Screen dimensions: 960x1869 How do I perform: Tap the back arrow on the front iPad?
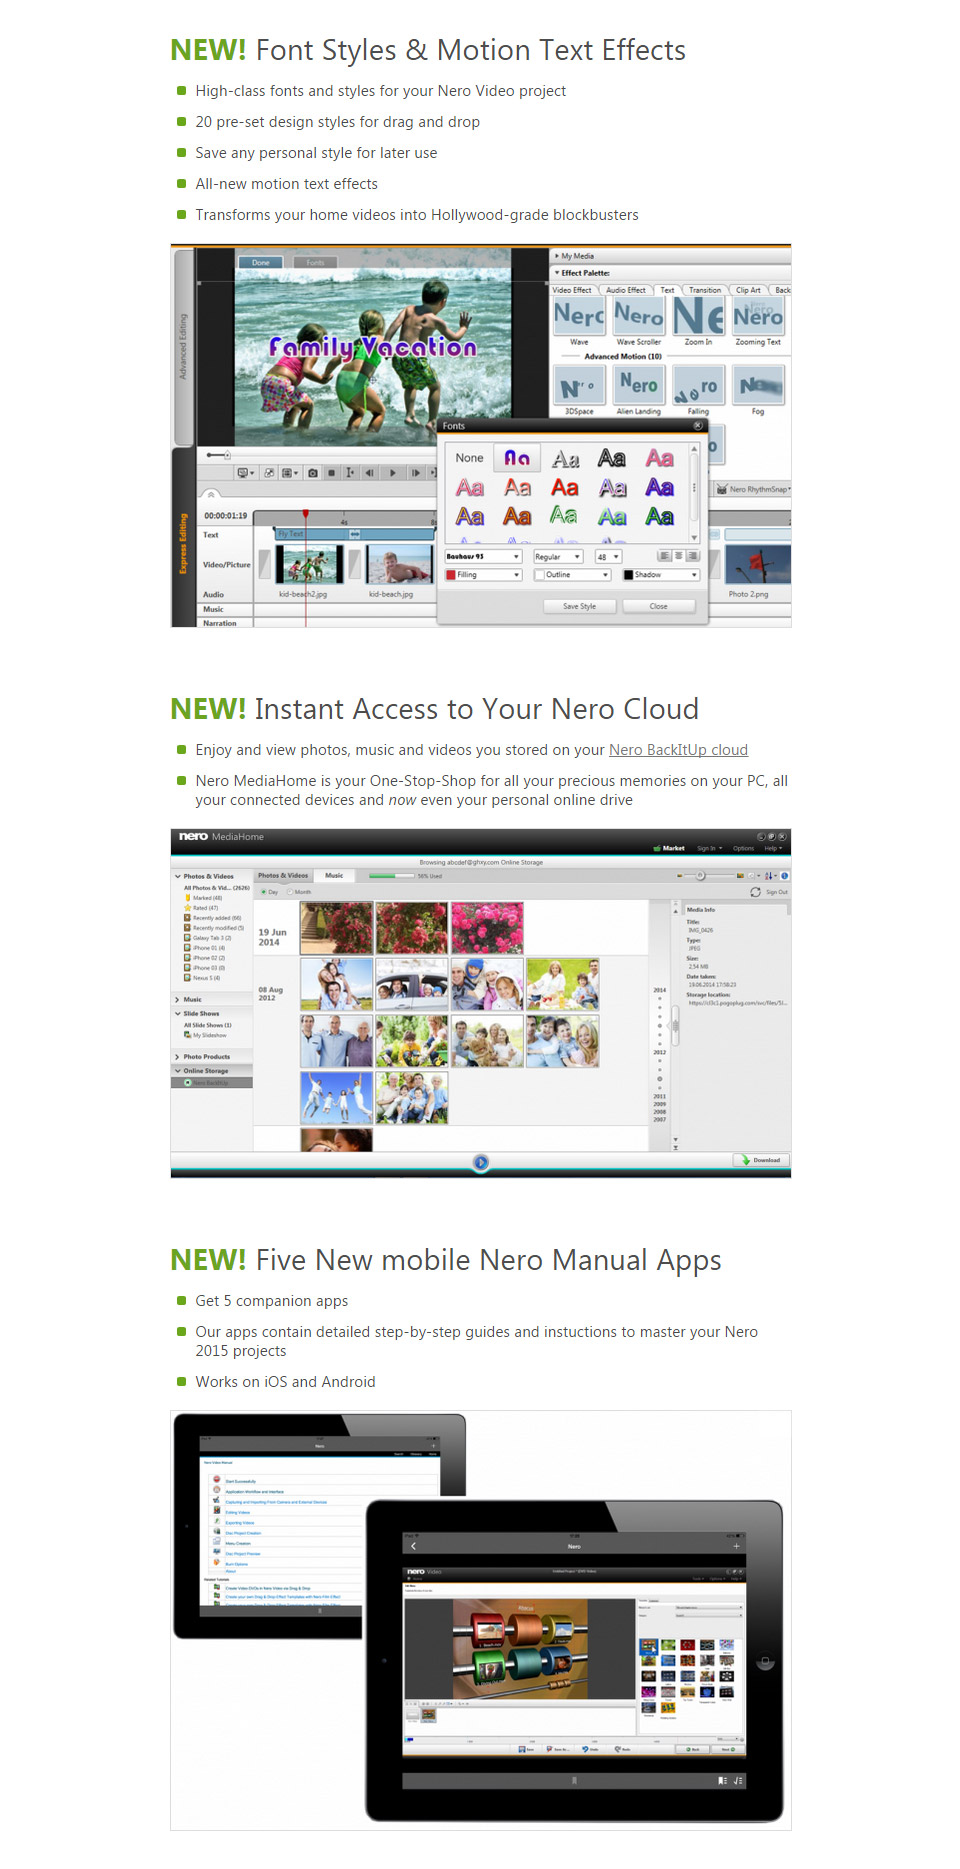(414, 1546)
